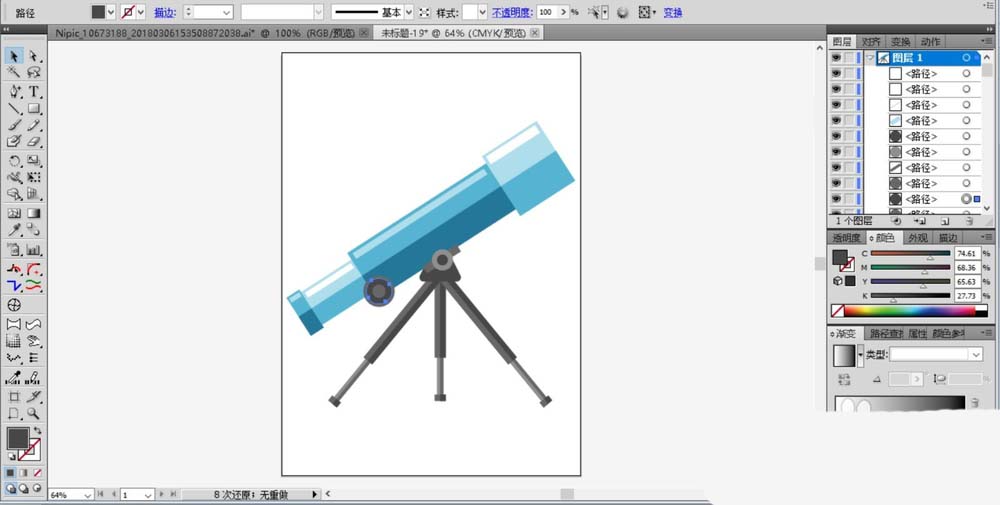Click the 不透明度 link in control bar
This screenshot has width=1000, height=505.
tap(511, 12)
